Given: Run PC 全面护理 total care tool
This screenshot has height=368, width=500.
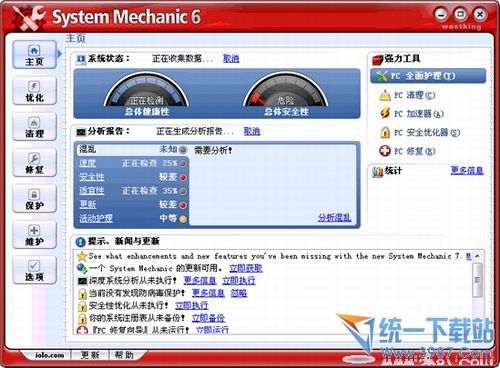Looking at the screenshot, I should [428, 76].
